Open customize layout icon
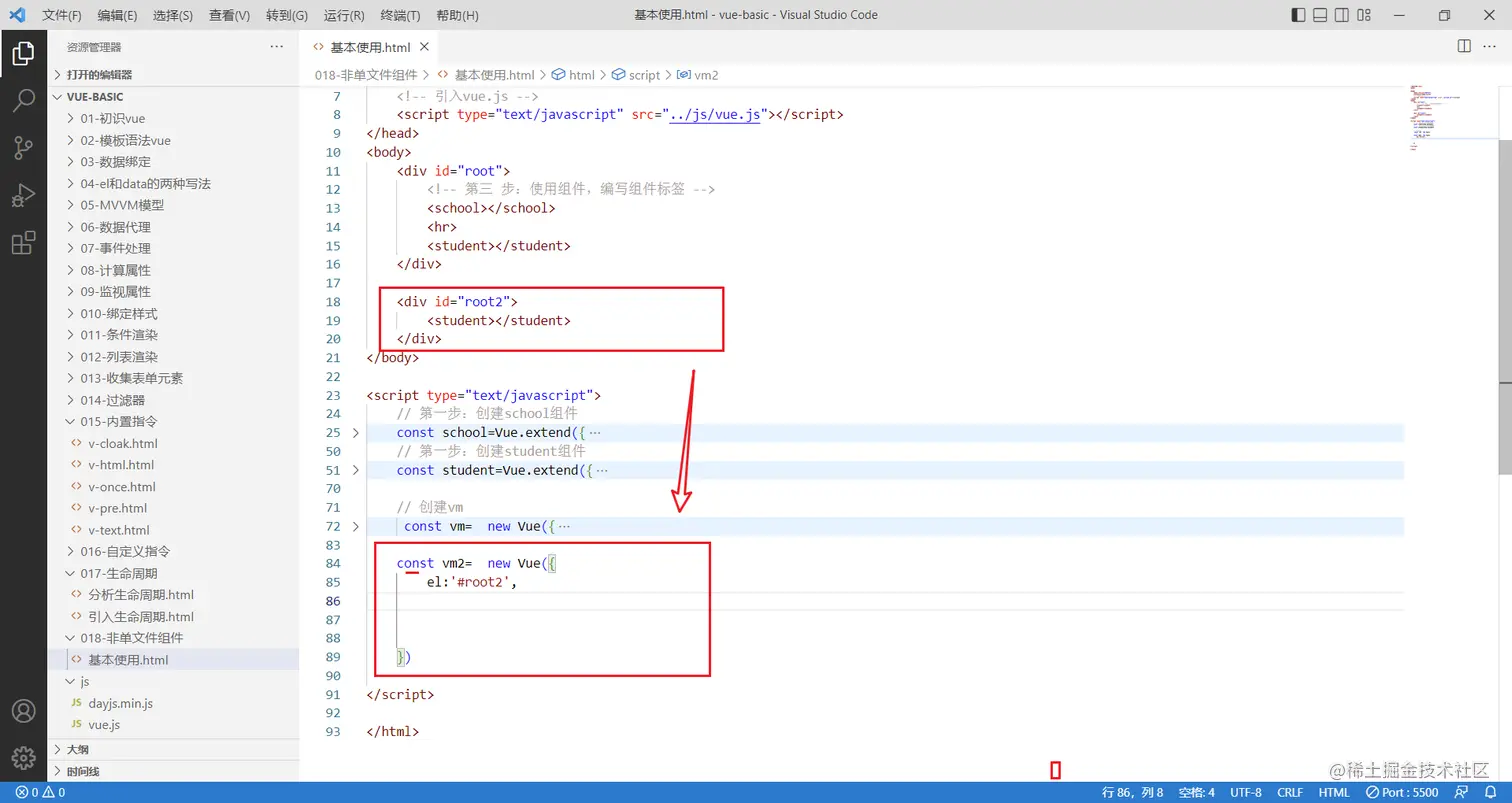The height and width of the screenshot is (803, 1512). (1365, 15)
